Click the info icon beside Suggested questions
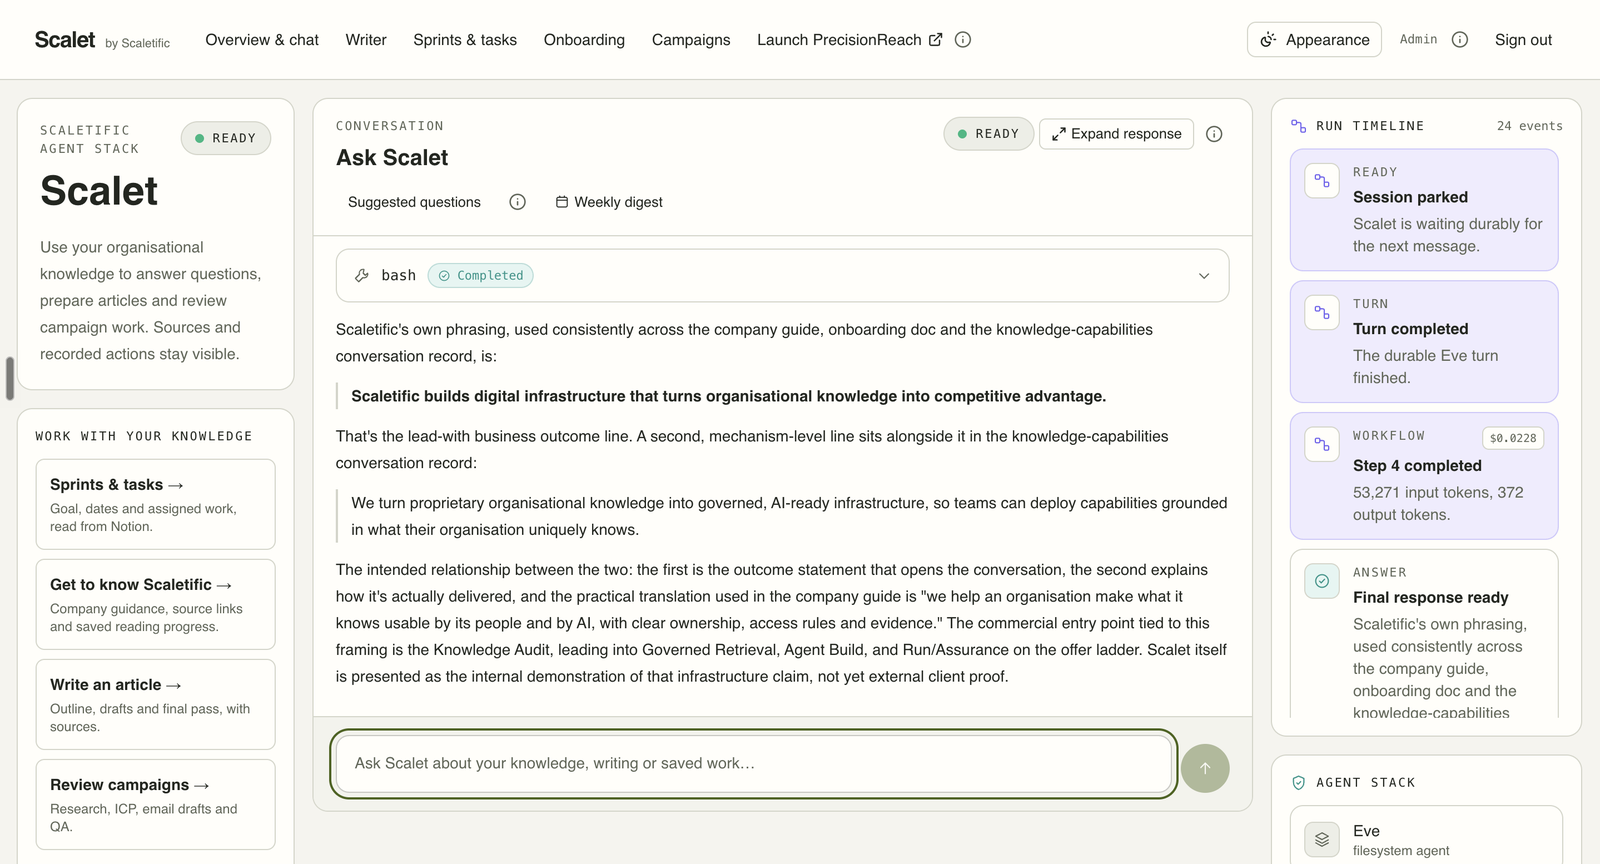 point(517,202)
